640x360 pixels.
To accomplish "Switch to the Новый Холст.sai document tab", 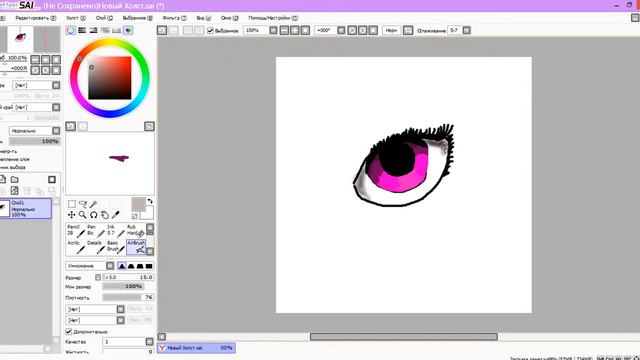I will [x=196, y=348].
